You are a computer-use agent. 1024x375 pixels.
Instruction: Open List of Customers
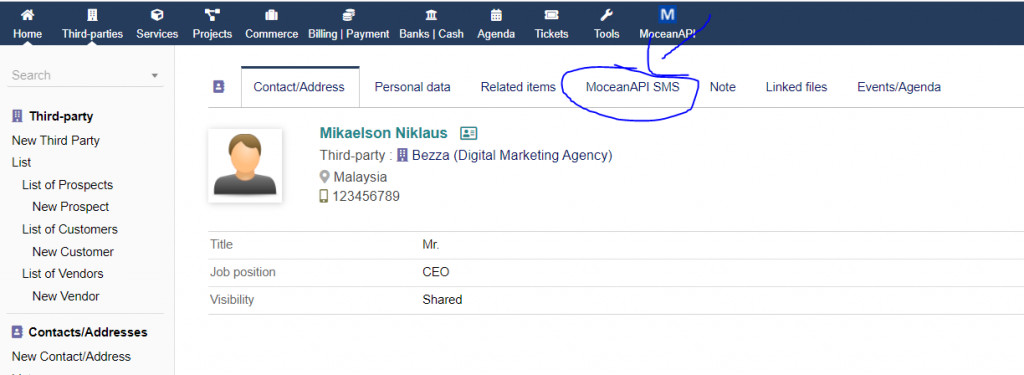(x=70, y=229)
